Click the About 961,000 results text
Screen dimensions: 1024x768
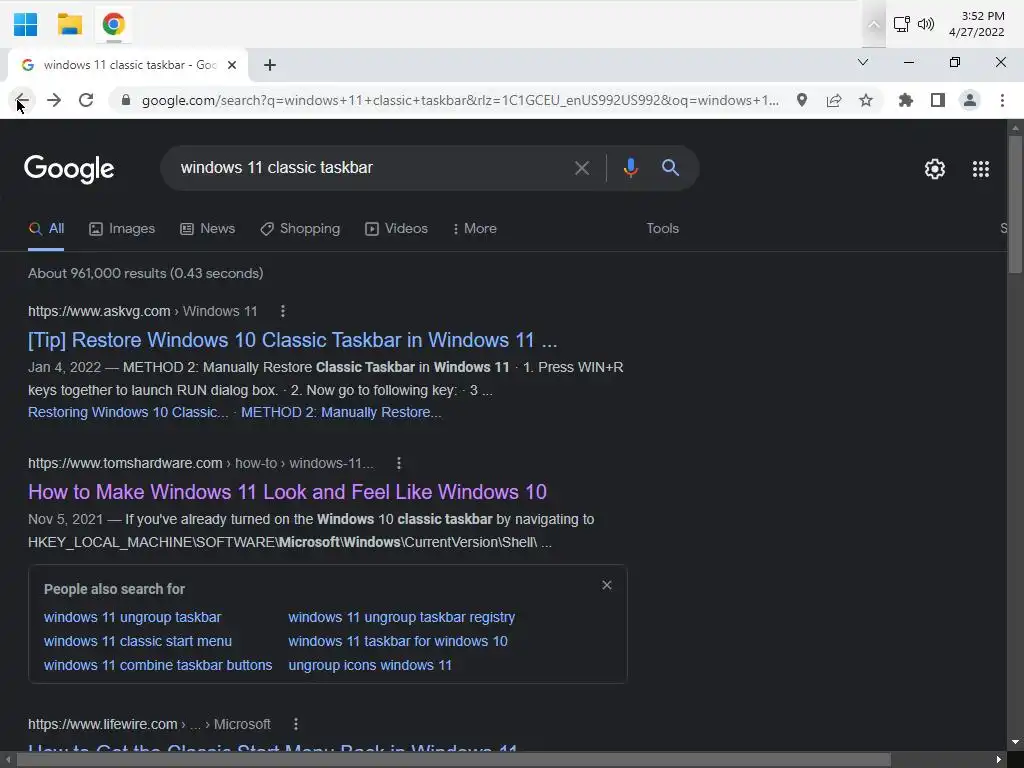coord(146,274)
